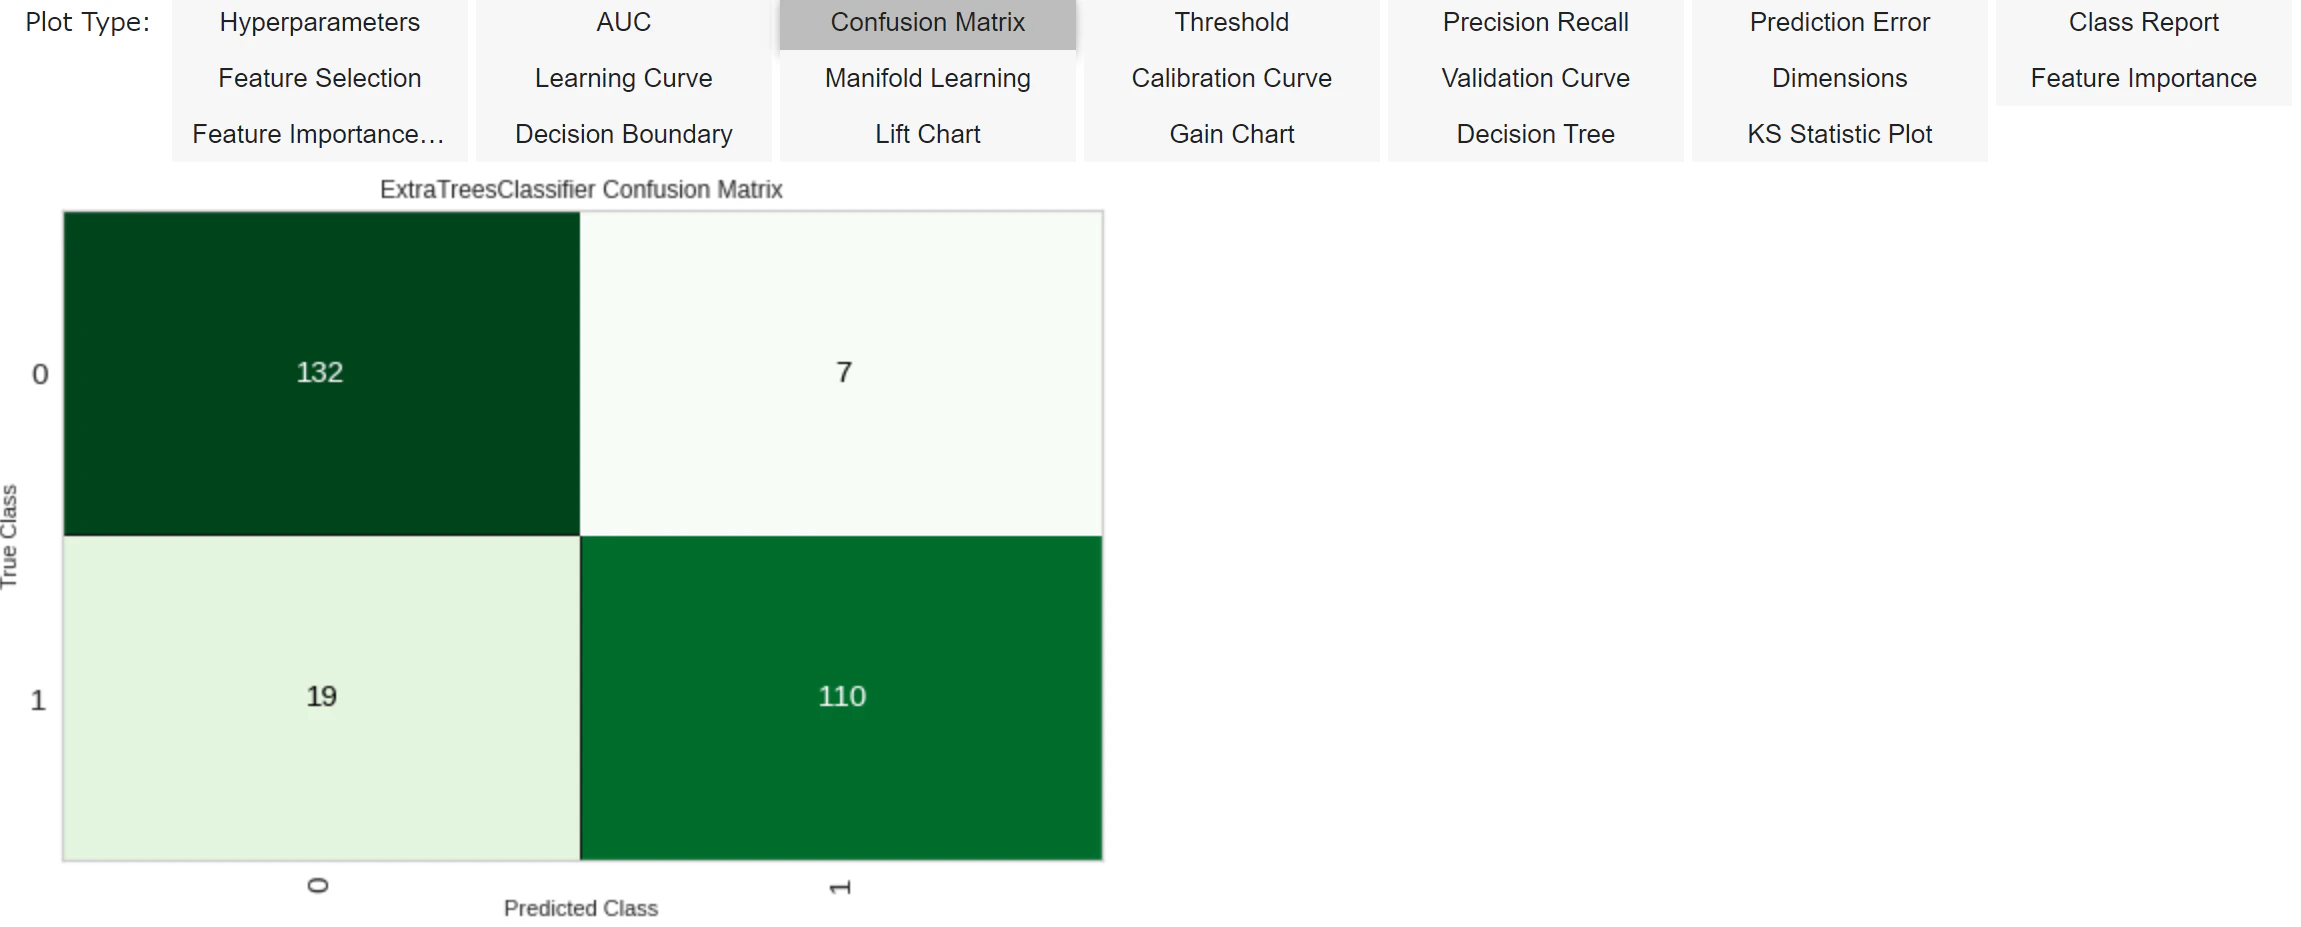The width and height of the screenshot is (2301, 927).
Task: Select the Decision Tree plot
Action: [1536, 134]
